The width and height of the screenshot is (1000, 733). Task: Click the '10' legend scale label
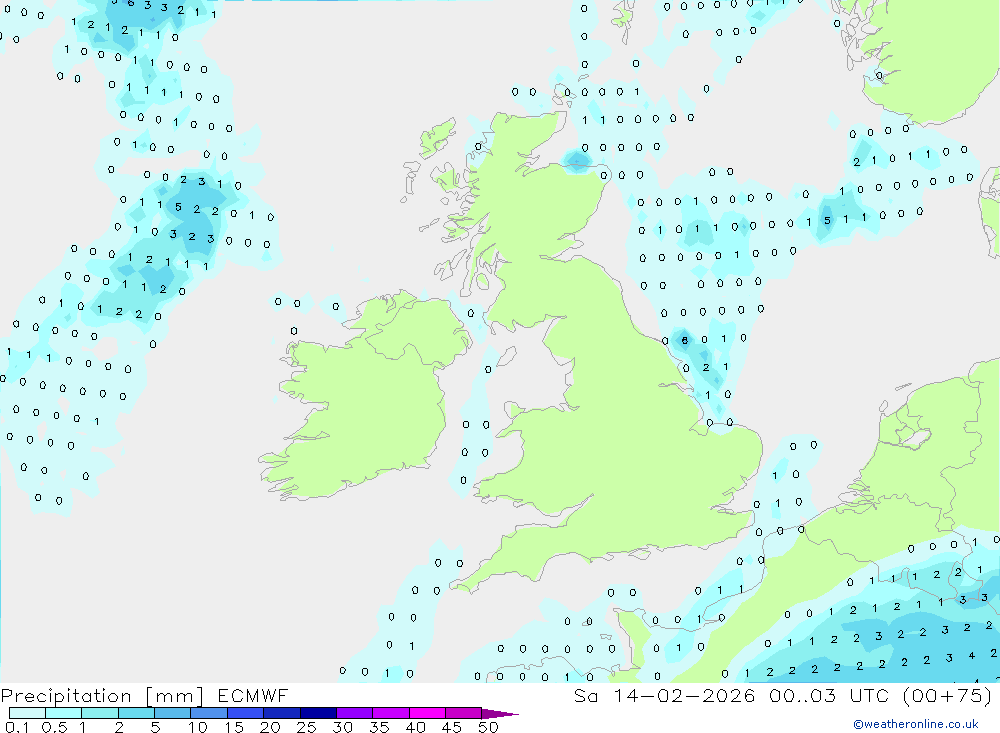[198, 727]
